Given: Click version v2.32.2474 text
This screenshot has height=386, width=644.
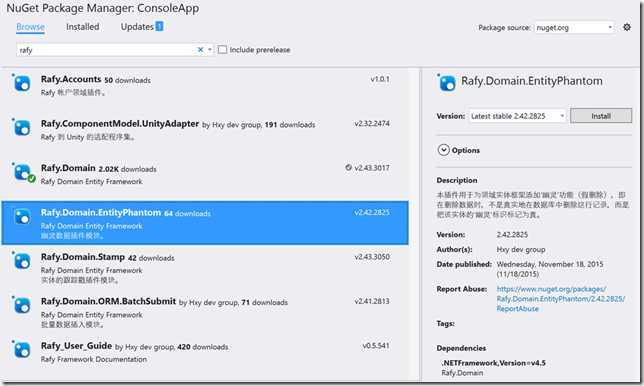Looking at the screenshot, I should 372,123.
